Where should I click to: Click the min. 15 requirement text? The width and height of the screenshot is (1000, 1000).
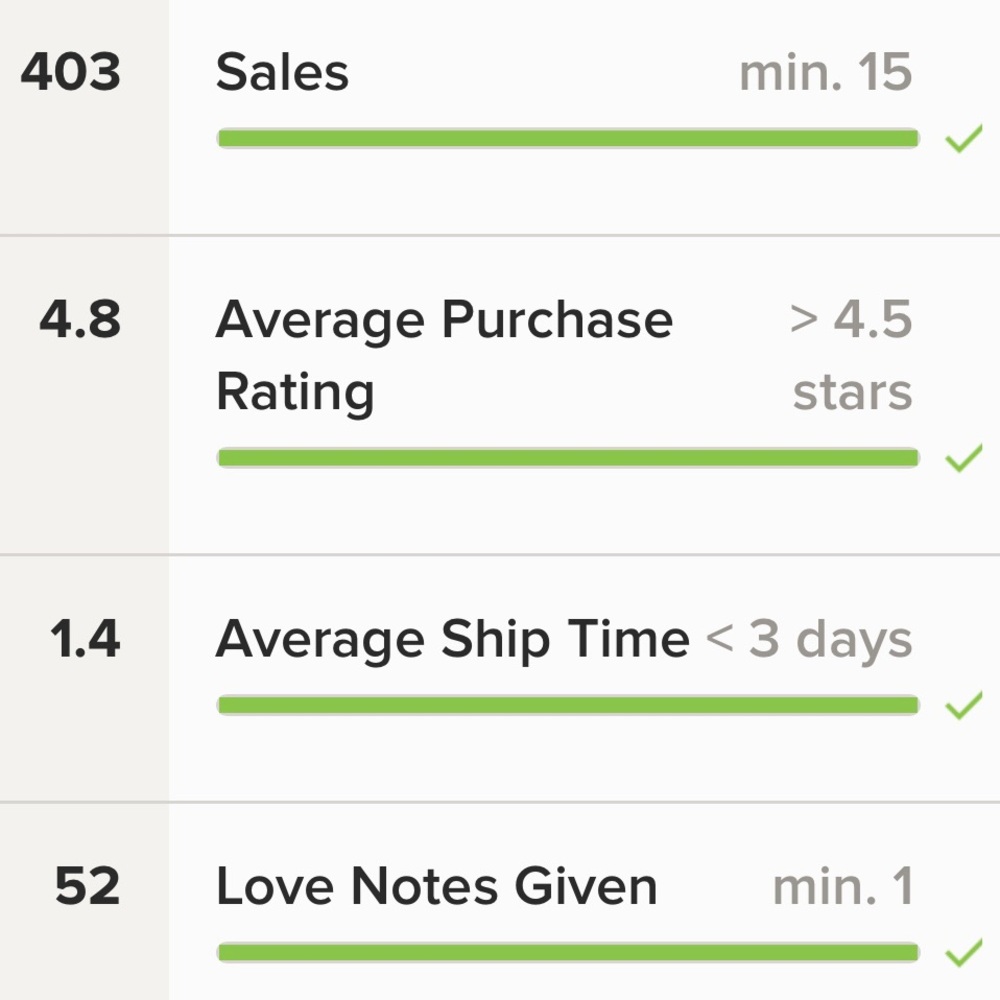click(x=825, y=73)
